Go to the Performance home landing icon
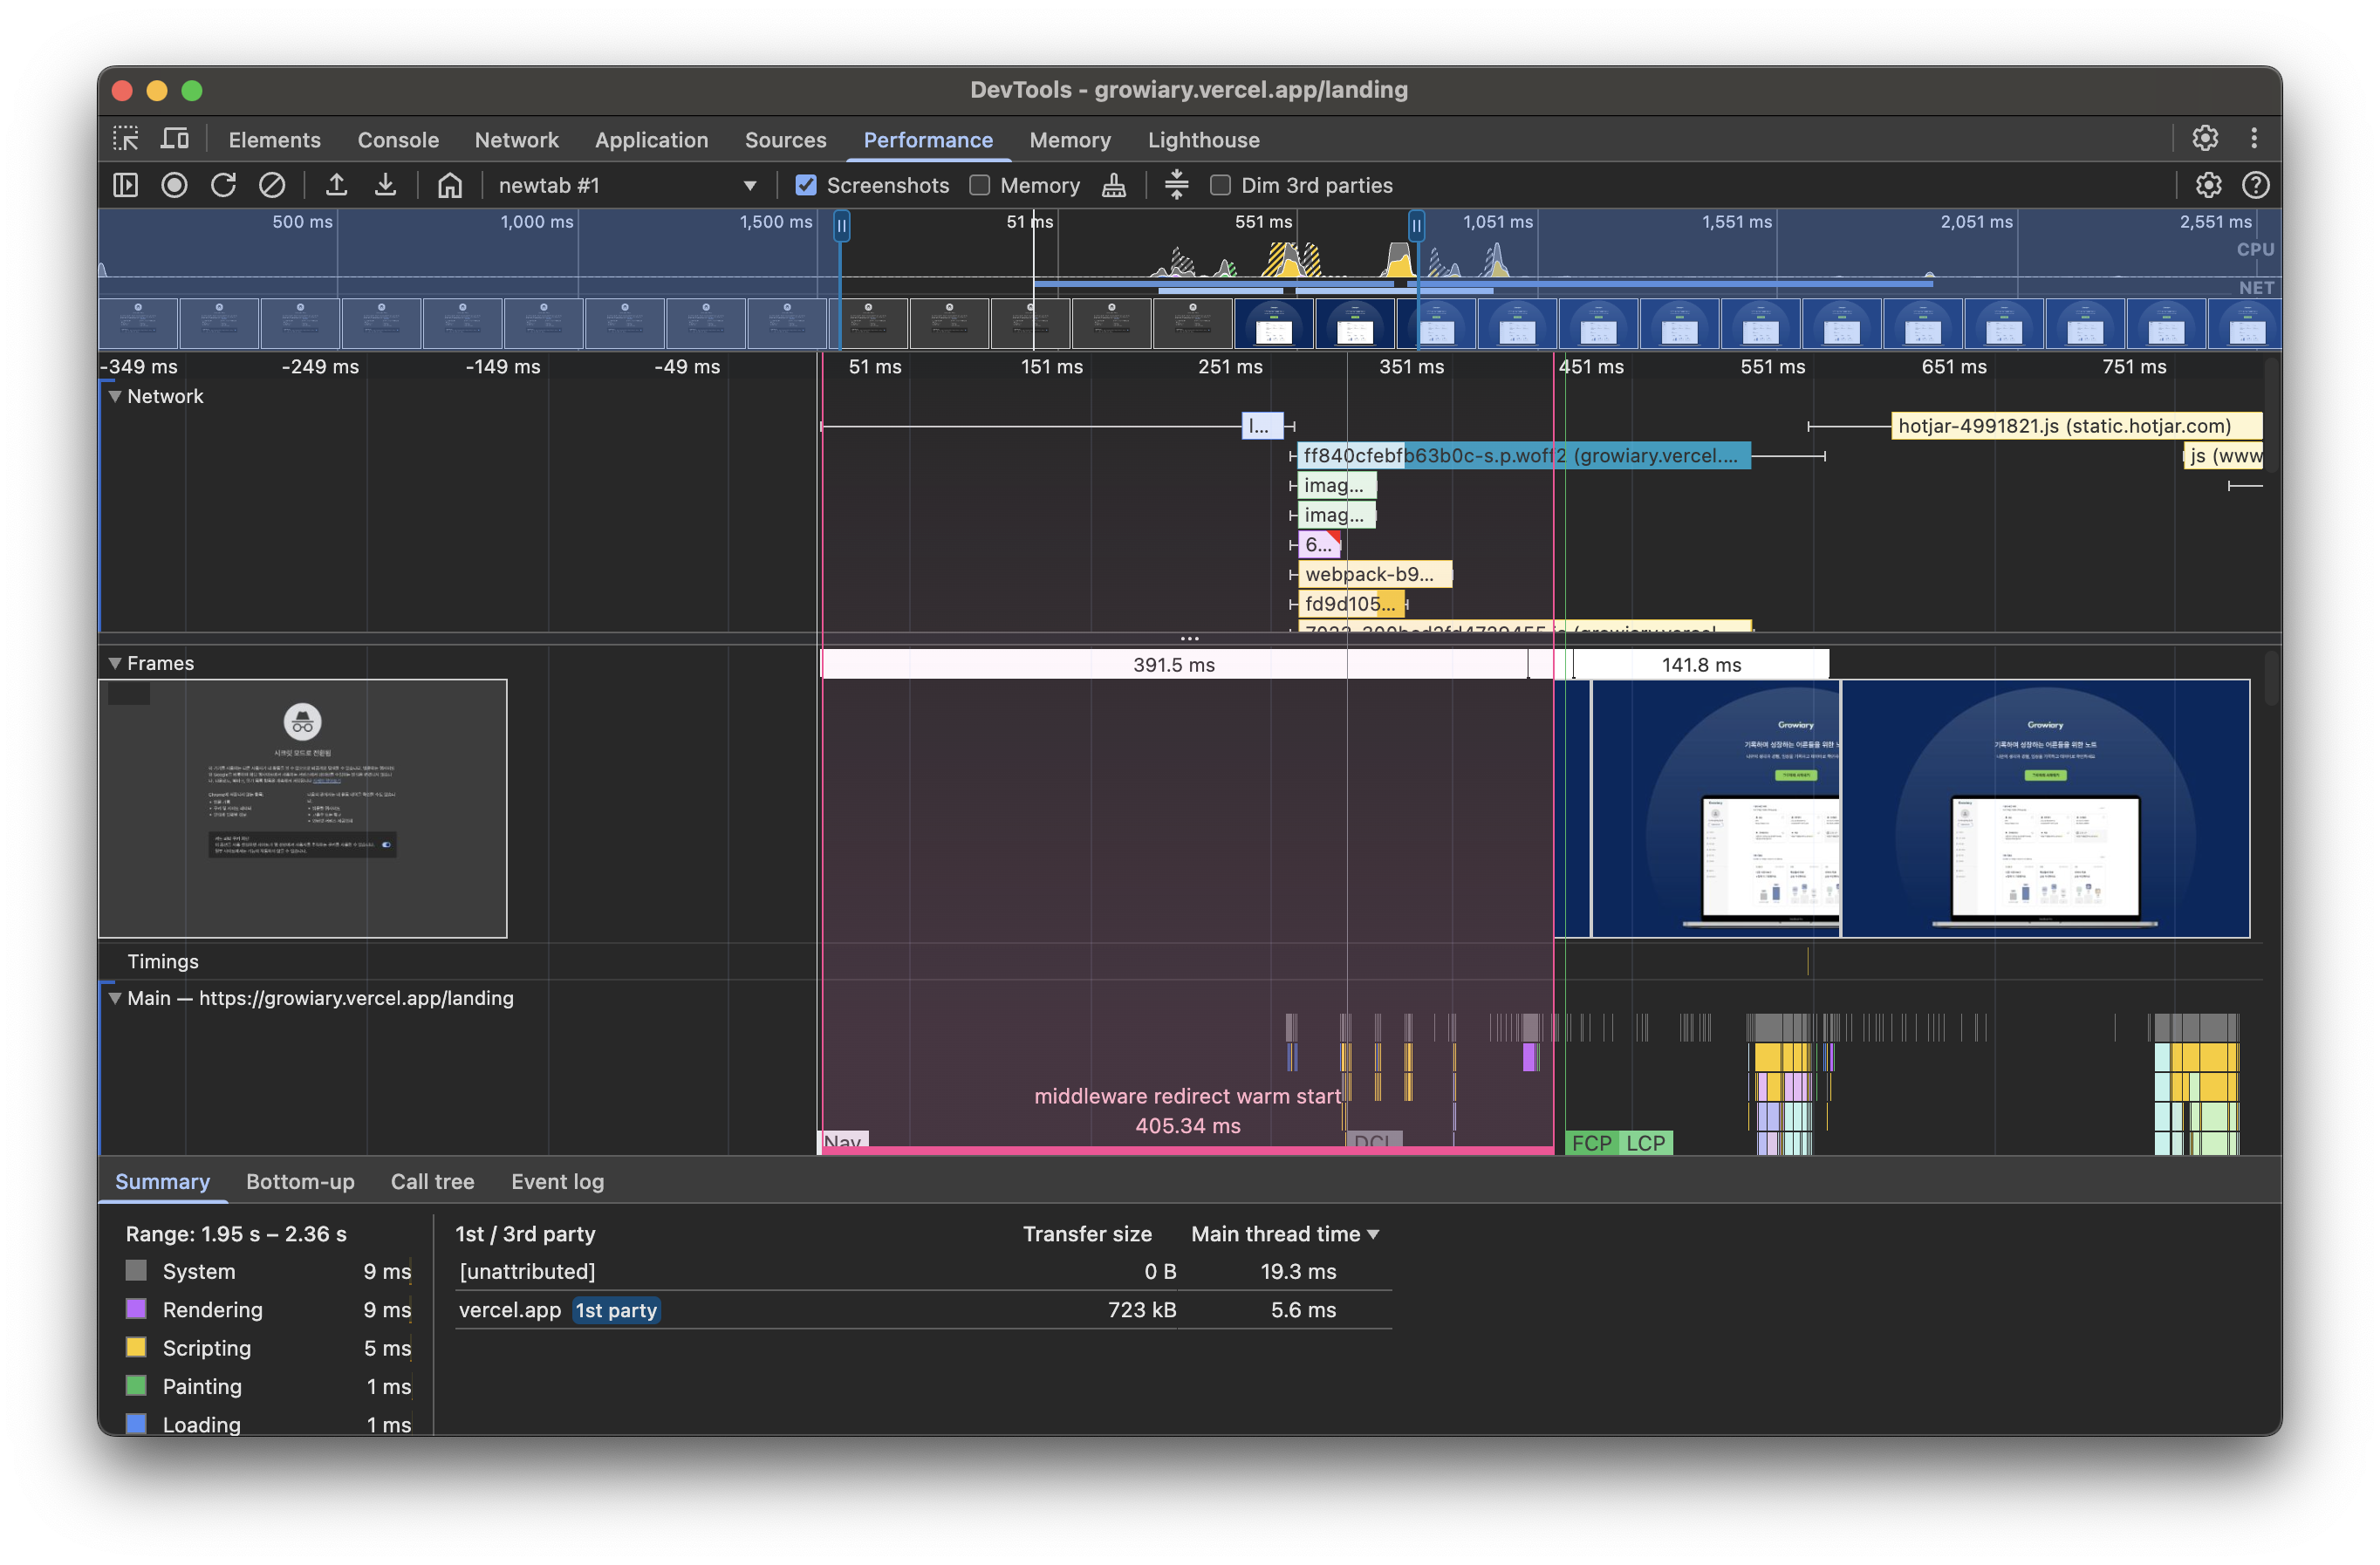This screenshot has height=1565, width=2380. point(450,185)
